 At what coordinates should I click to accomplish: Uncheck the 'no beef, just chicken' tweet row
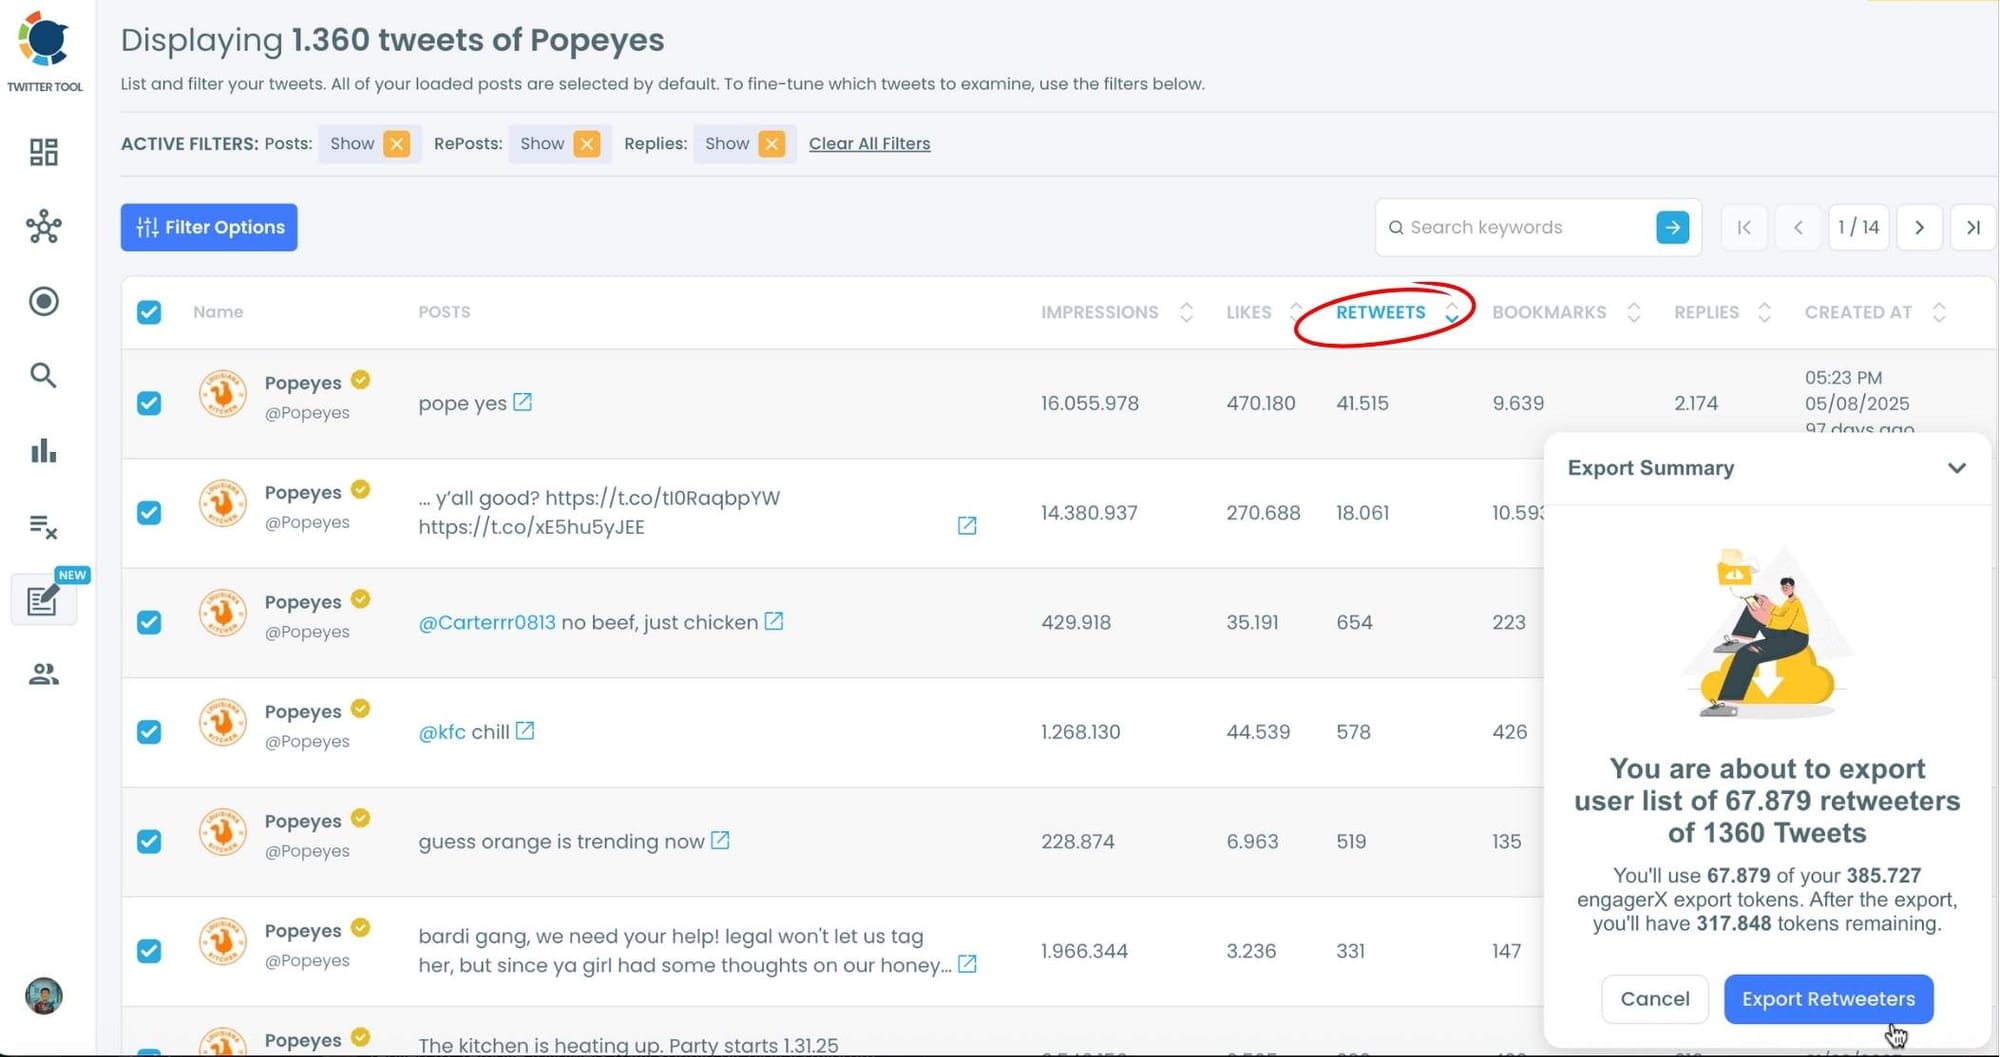pyautogui.click(x=149, y=622)
